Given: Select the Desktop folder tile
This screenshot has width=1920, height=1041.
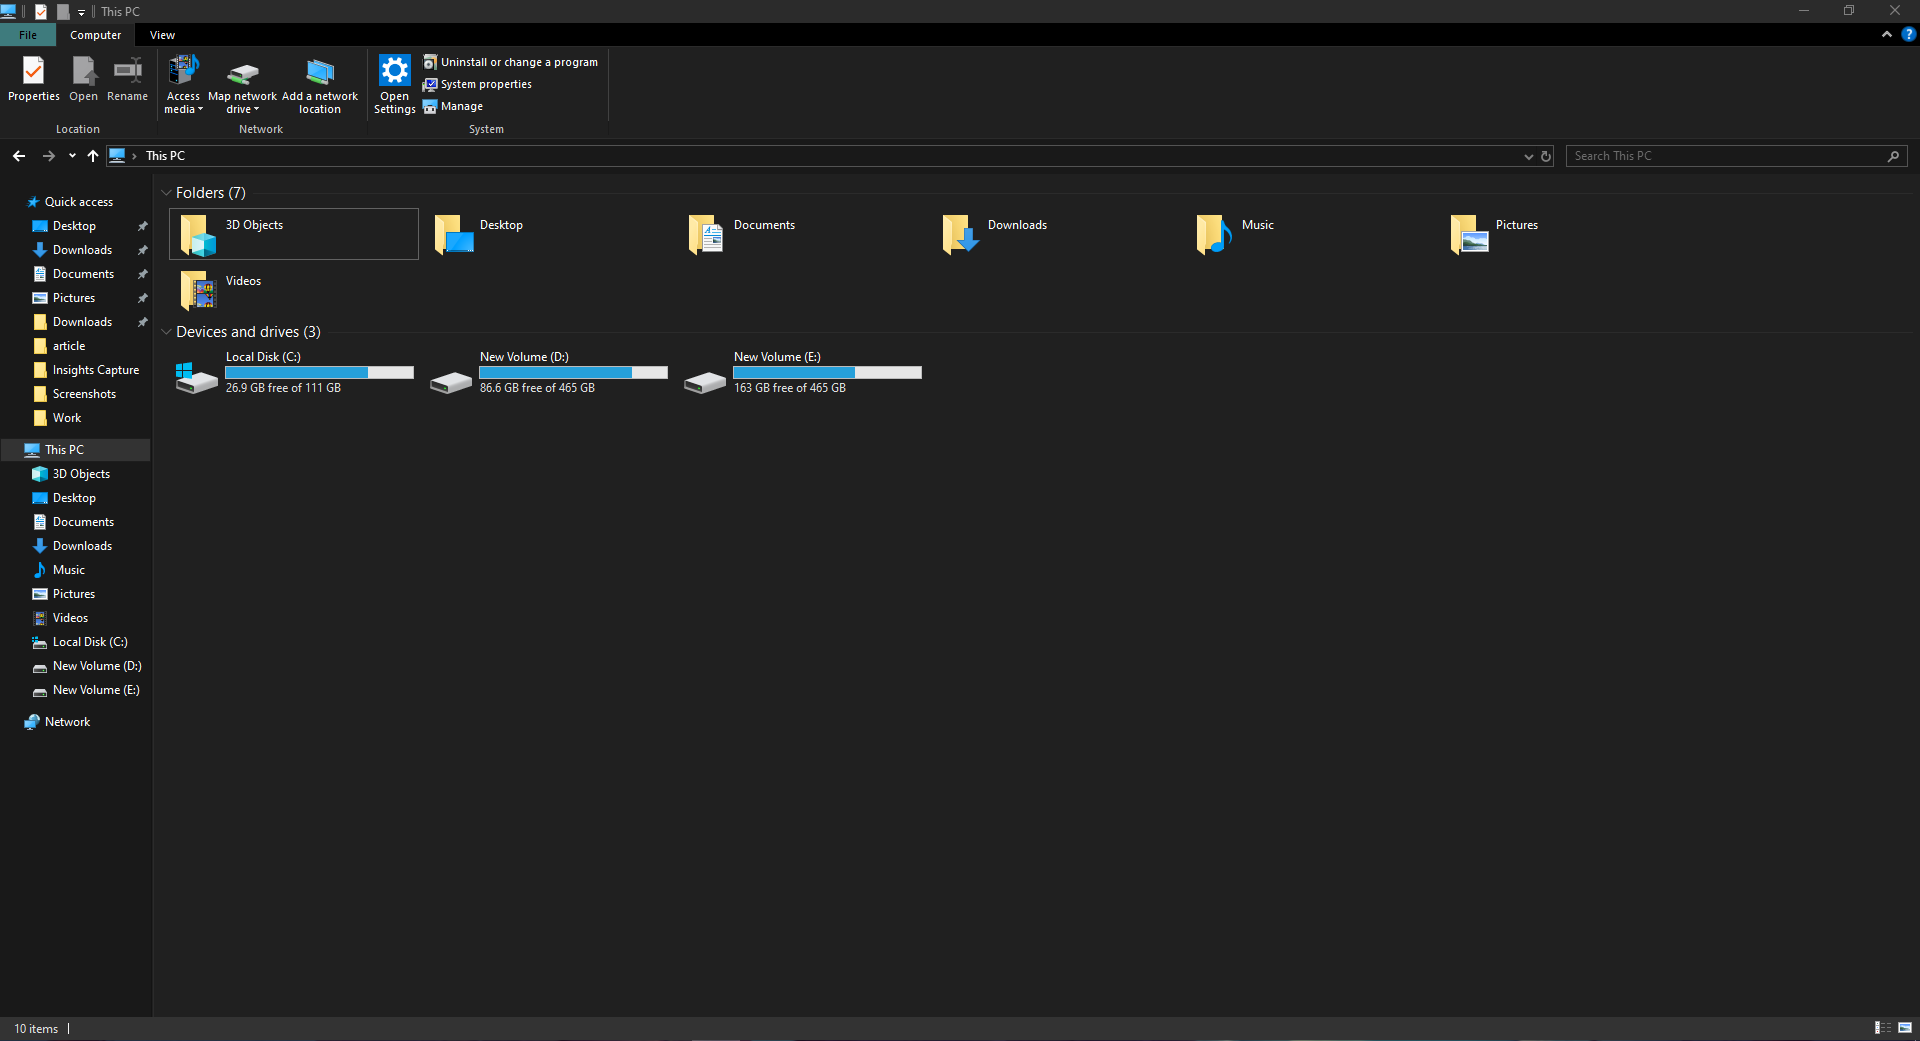Looking at the screenshot, I should pyautogui.click(x=548, y=234).
